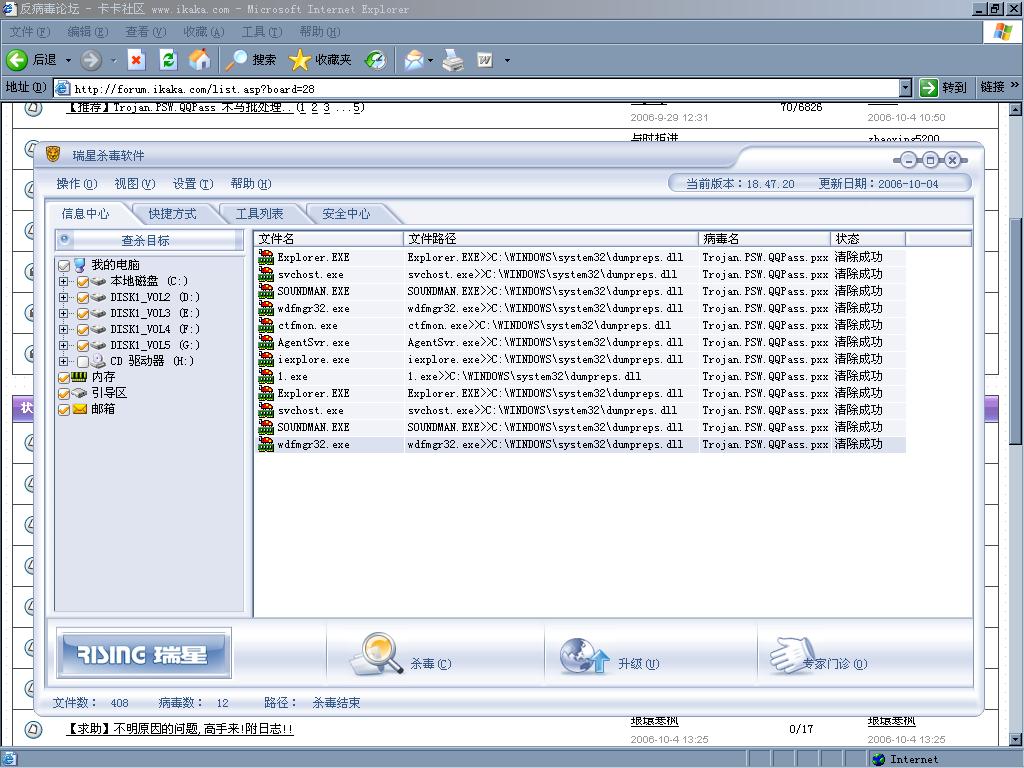Click the IE Refresh toolbar icon
Image resolution: width=1024 pixels, height=768 pixels.
tap(168, 60)
